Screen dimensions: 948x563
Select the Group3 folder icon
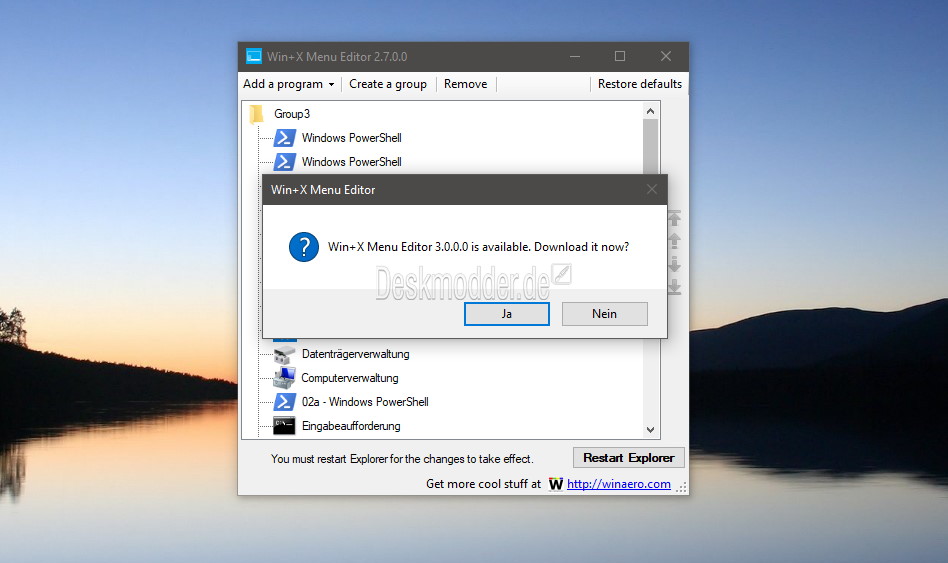pos(257,114)
